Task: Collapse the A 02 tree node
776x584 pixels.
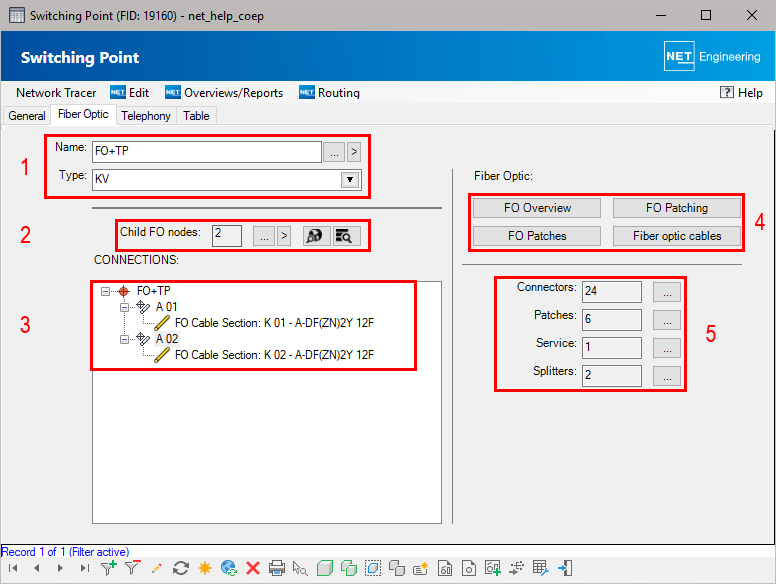Action: [124, 339]
